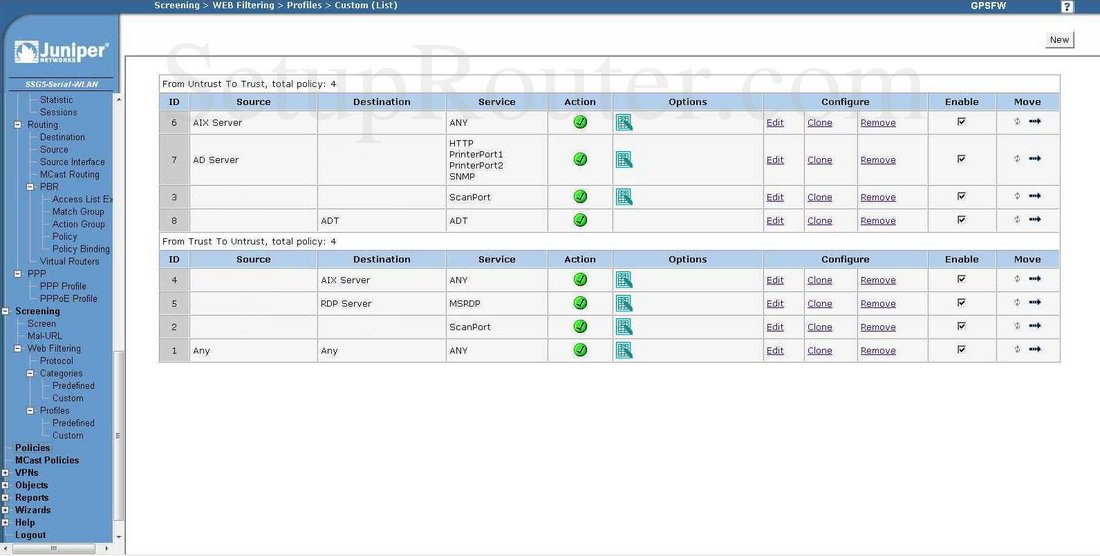Viewport: 1100px width, 556px height.
Task: Open options icon for policy ID 3
Action: [x=624, y=197]
